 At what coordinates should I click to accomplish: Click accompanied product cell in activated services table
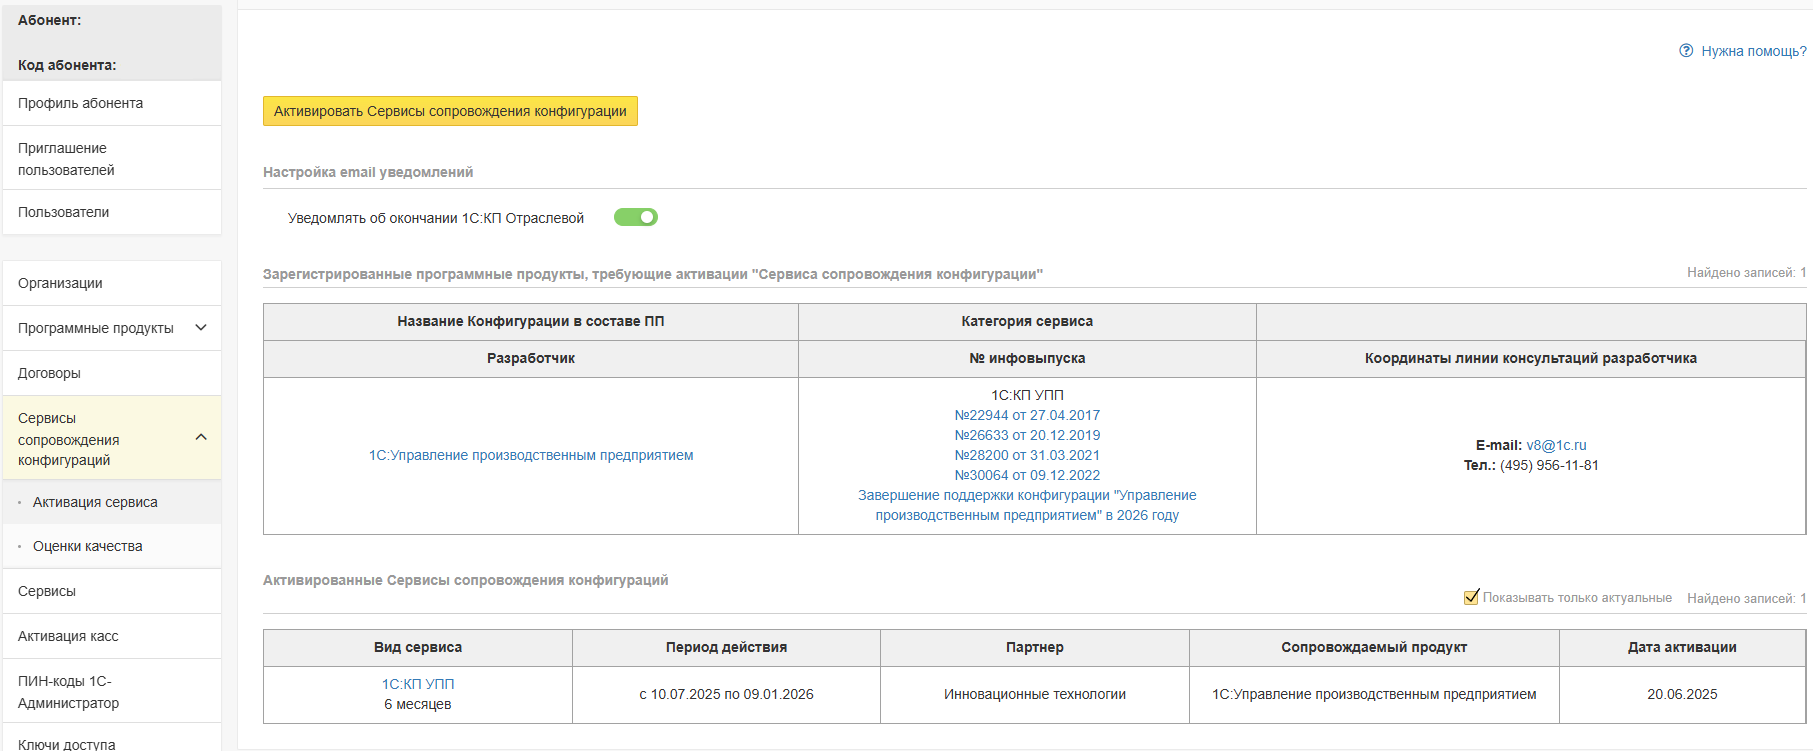click(x=1374, y=694)
